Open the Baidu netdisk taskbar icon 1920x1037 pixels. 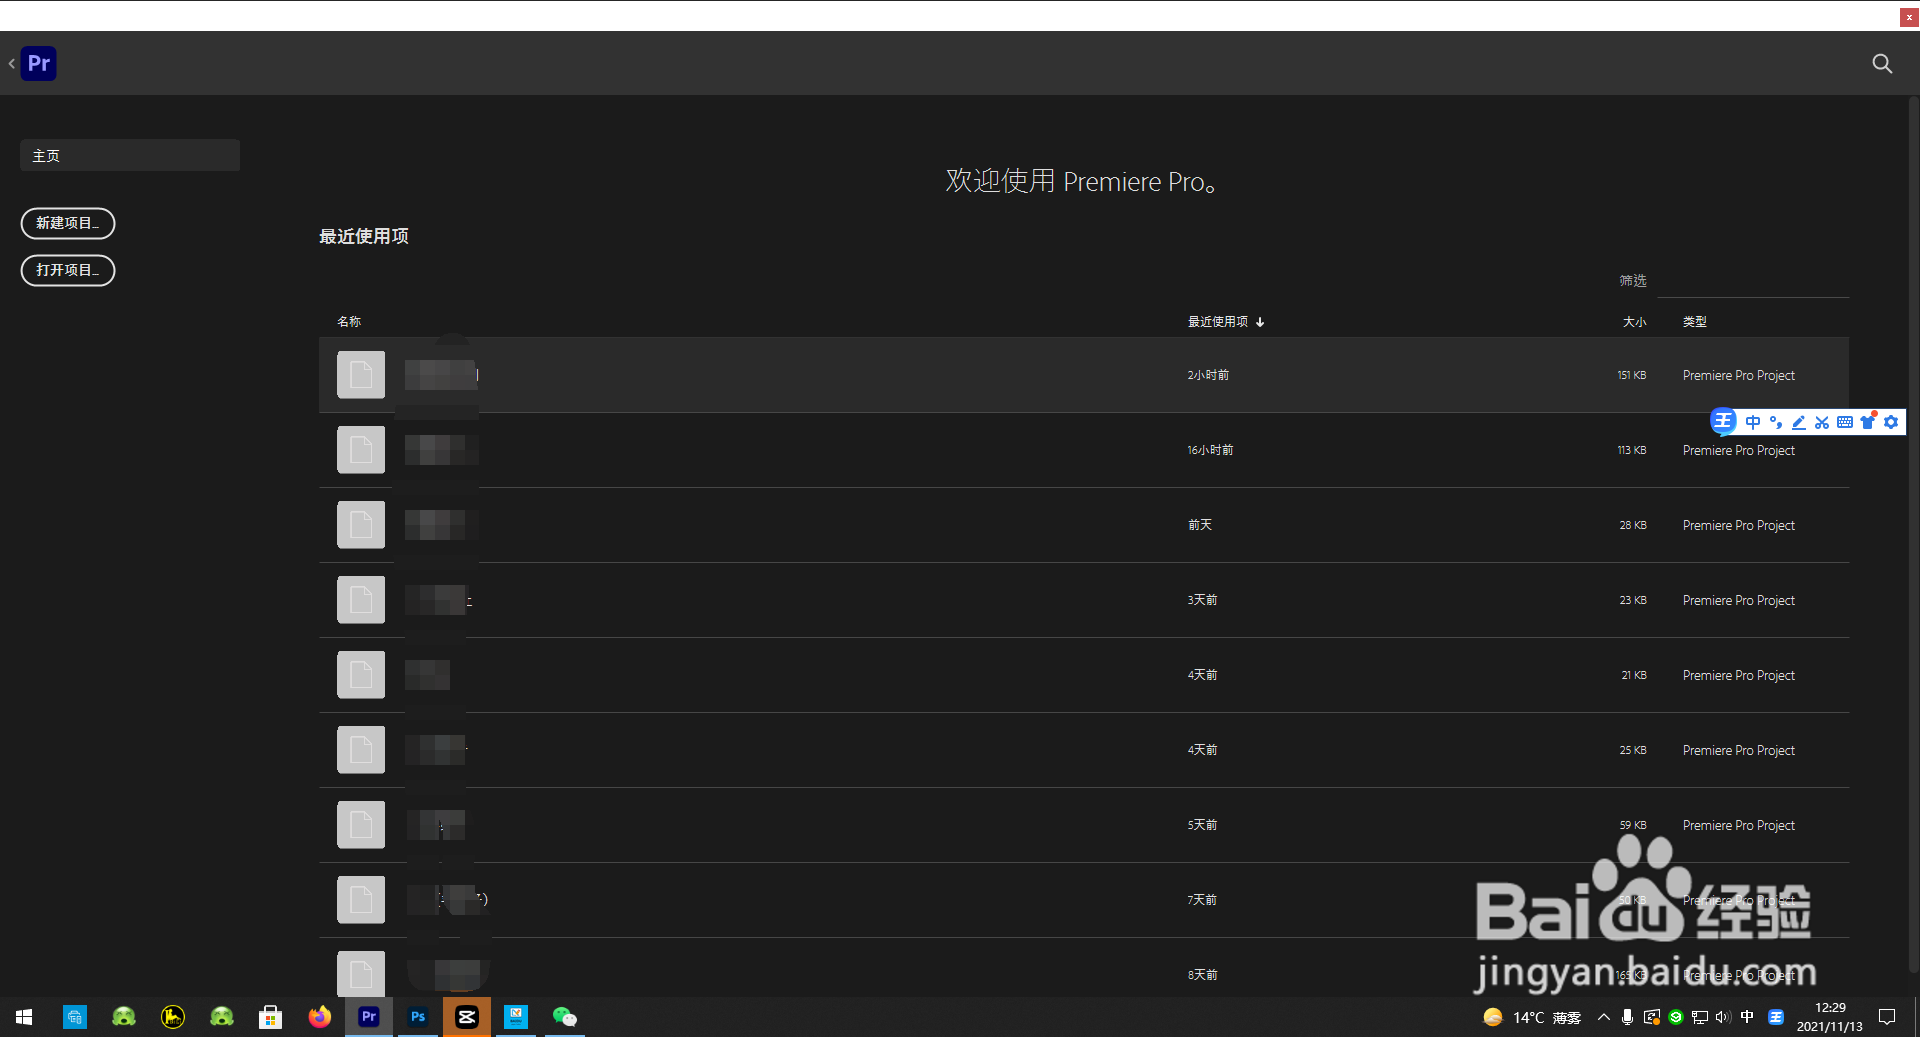coord(516,1017)
